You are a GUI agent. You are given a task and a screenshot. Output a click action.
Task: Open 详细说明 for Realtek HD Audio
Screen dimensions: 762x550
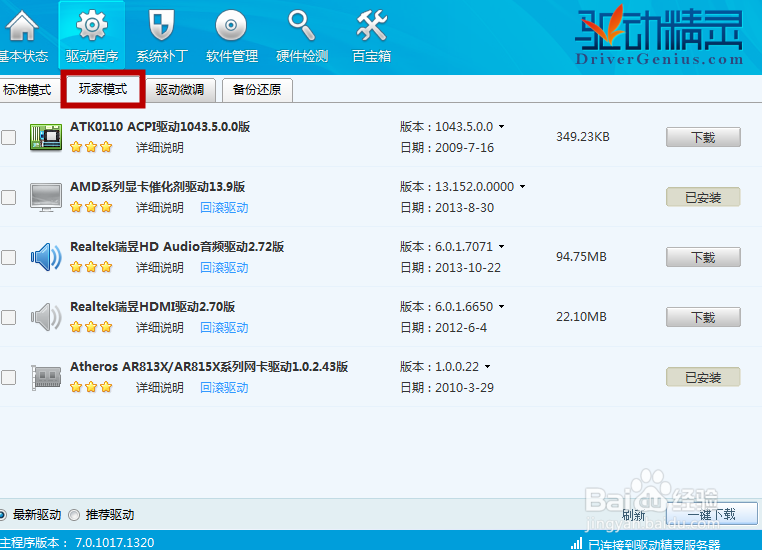(160, 267)
